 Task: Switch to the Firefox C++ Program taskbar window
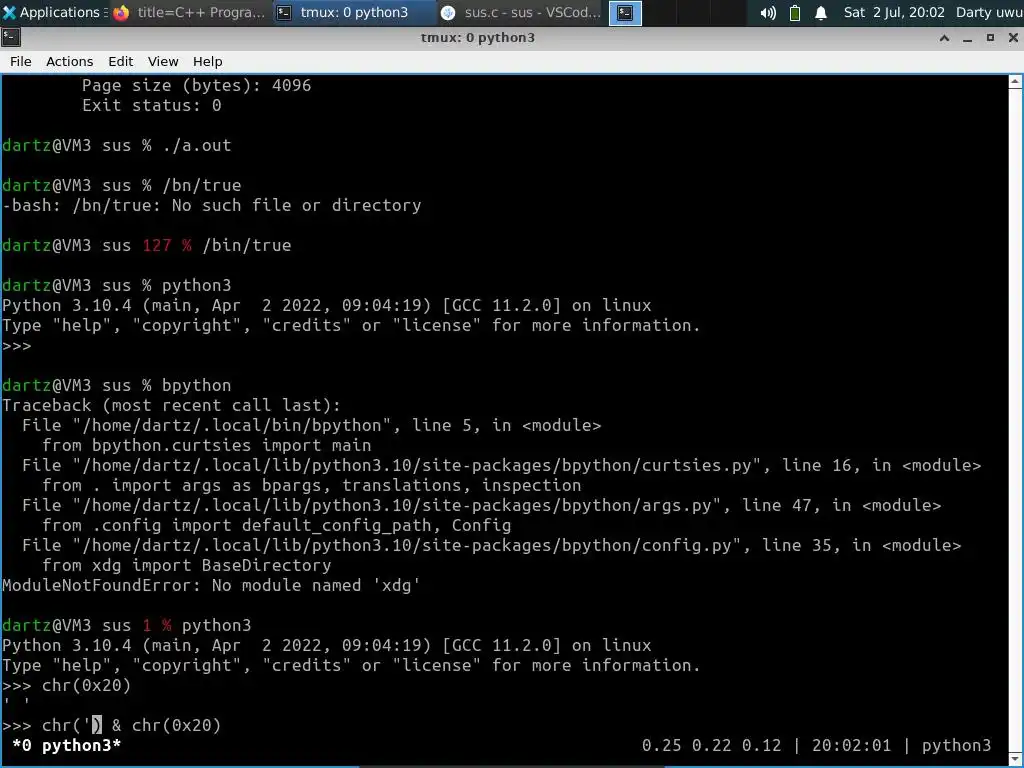tap(189, 12)
